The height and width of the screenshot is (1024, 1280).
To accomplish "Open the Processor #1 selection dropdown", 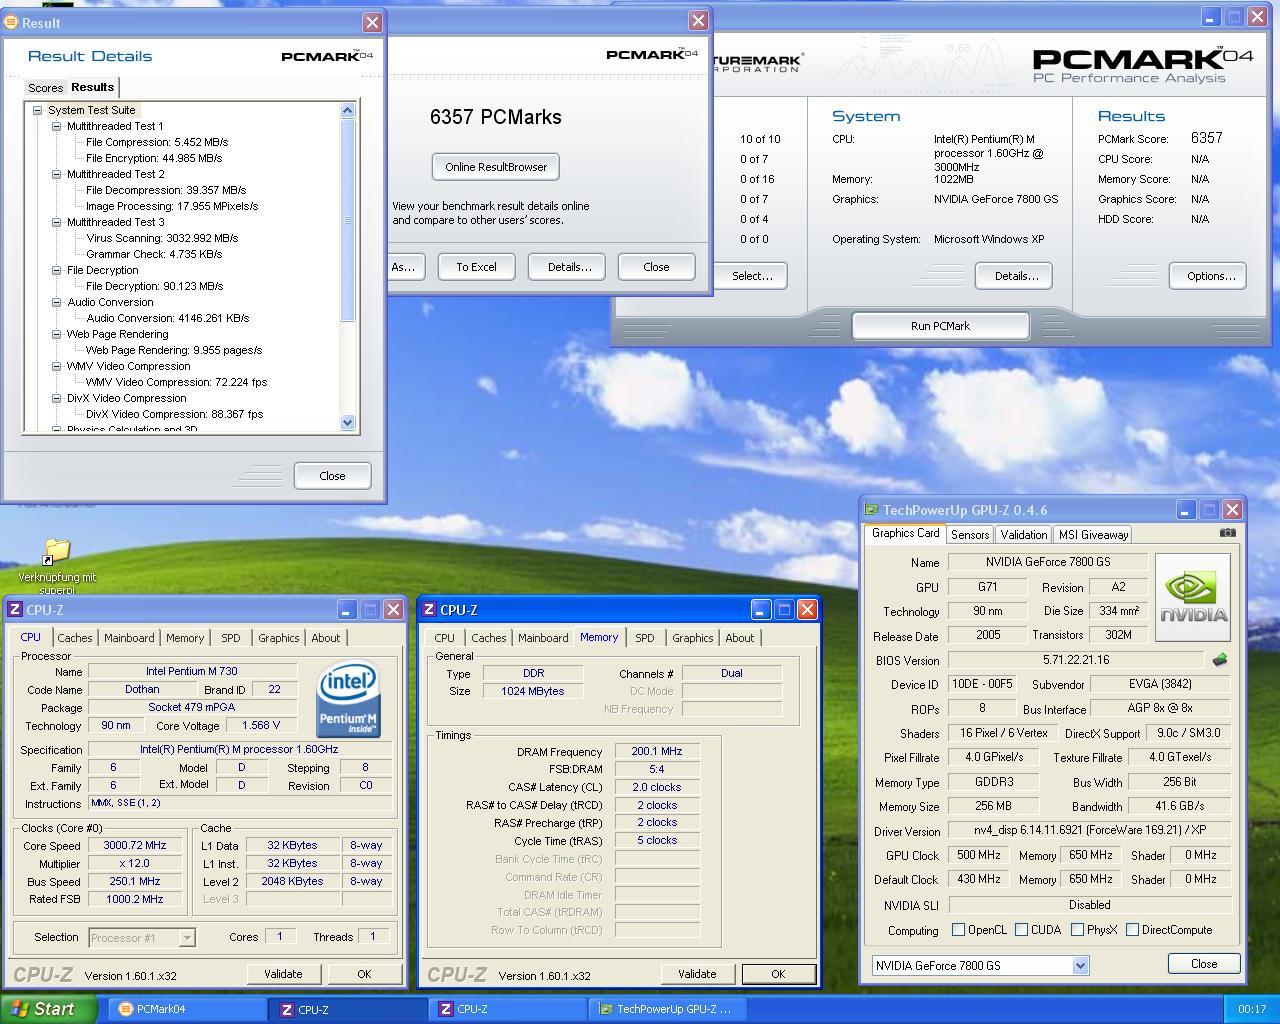I will tap(186, 938).
